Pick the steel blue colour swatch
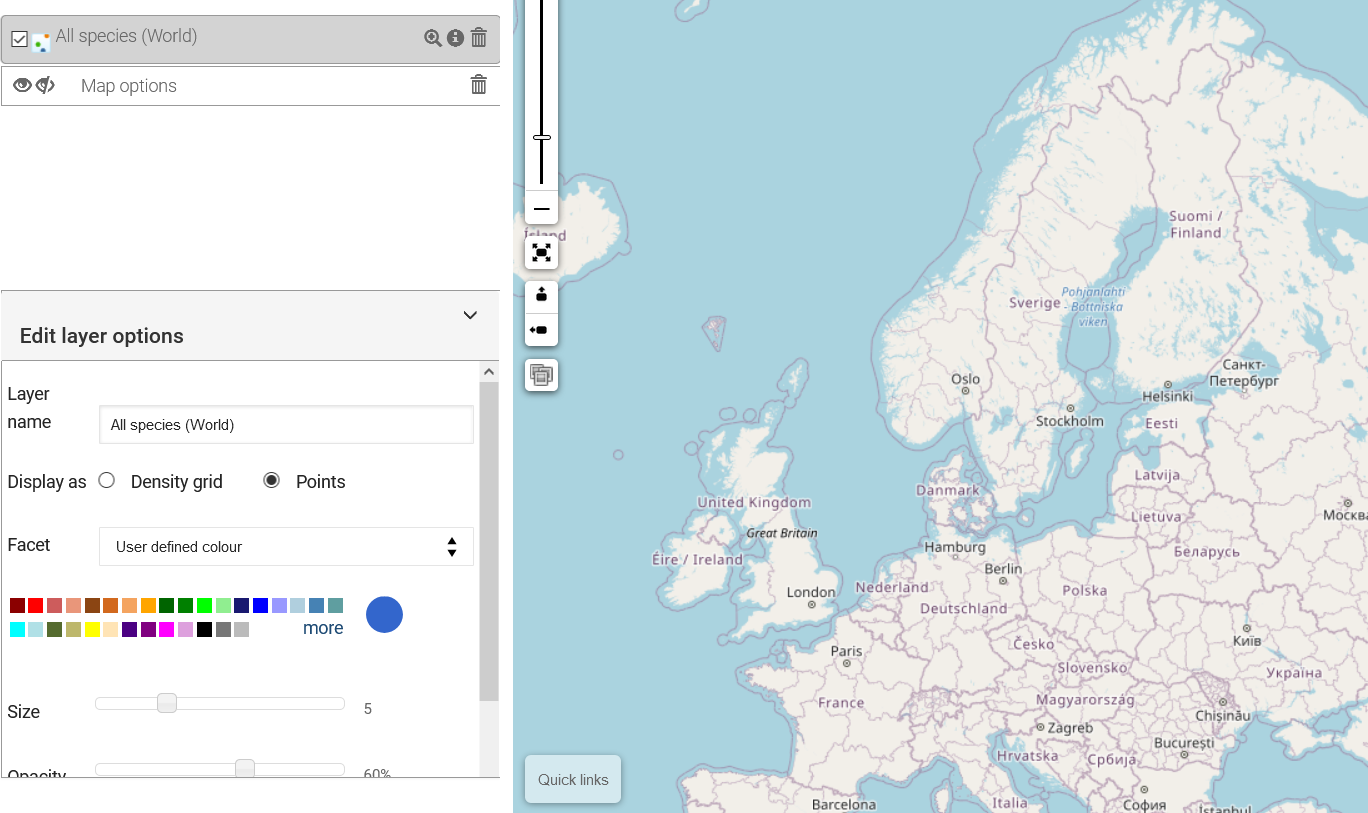1368x813 pixels. coord(316,605)
